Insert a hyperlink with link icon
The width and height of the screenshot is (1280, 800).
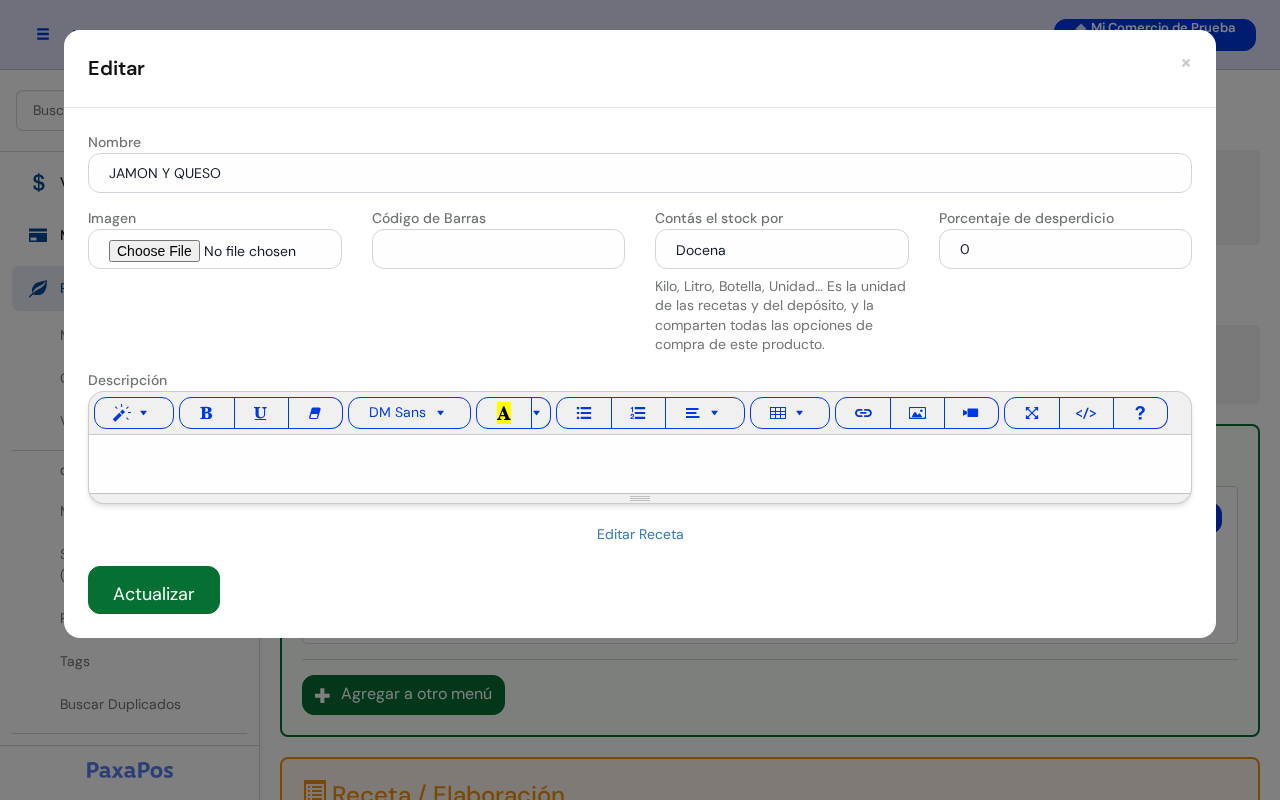coord(863,413)
